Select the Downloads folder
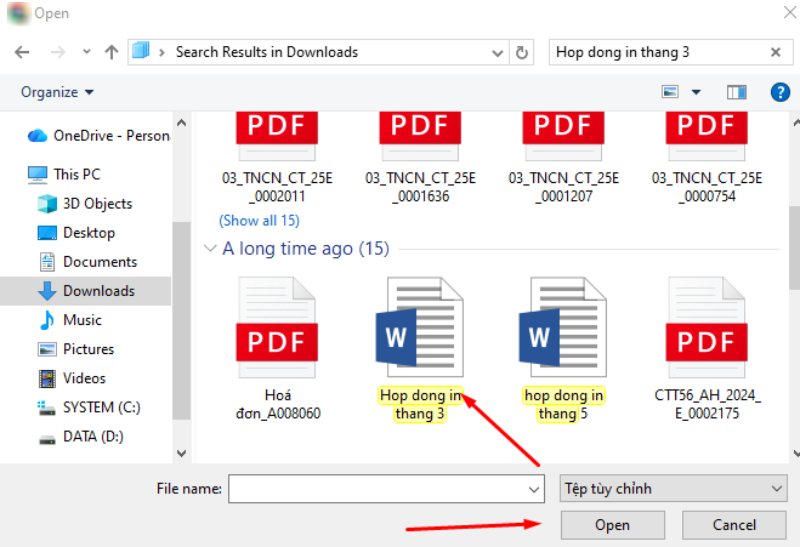Viewport: 800px width, 547px height. pyautogui.click(x=86, y=291)
